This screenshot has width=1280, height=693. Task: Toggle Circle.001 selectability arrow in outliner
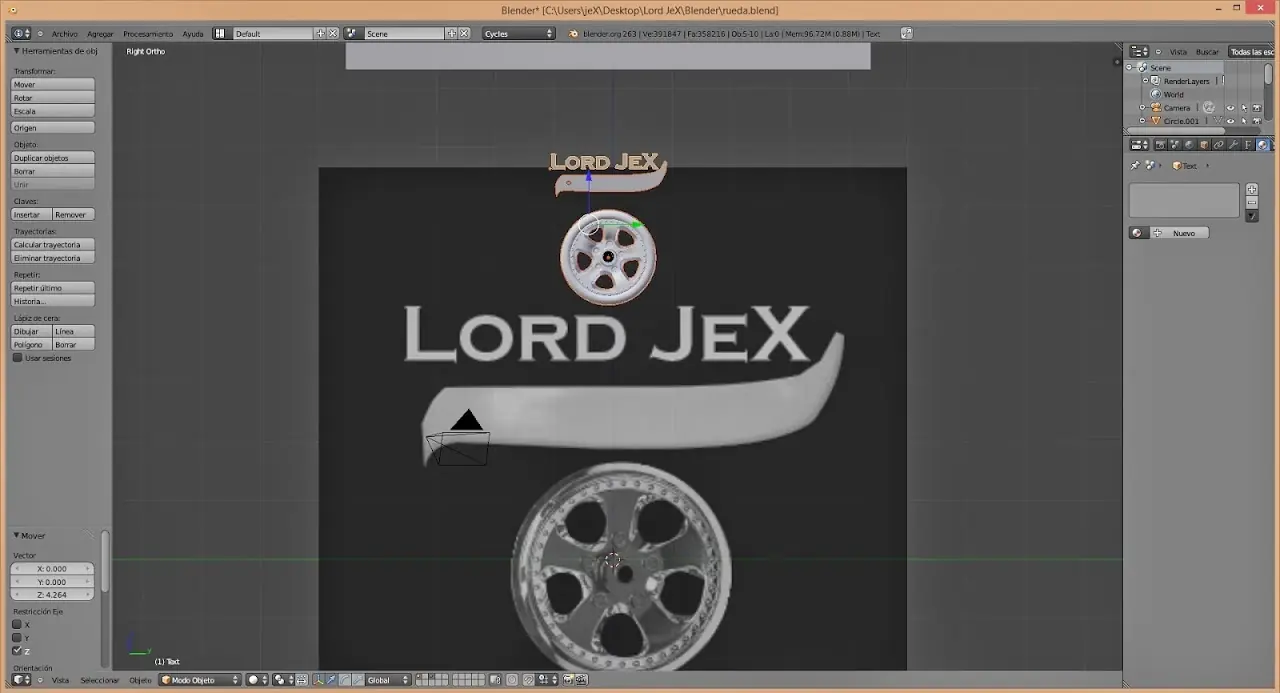tap(1244, 121)
